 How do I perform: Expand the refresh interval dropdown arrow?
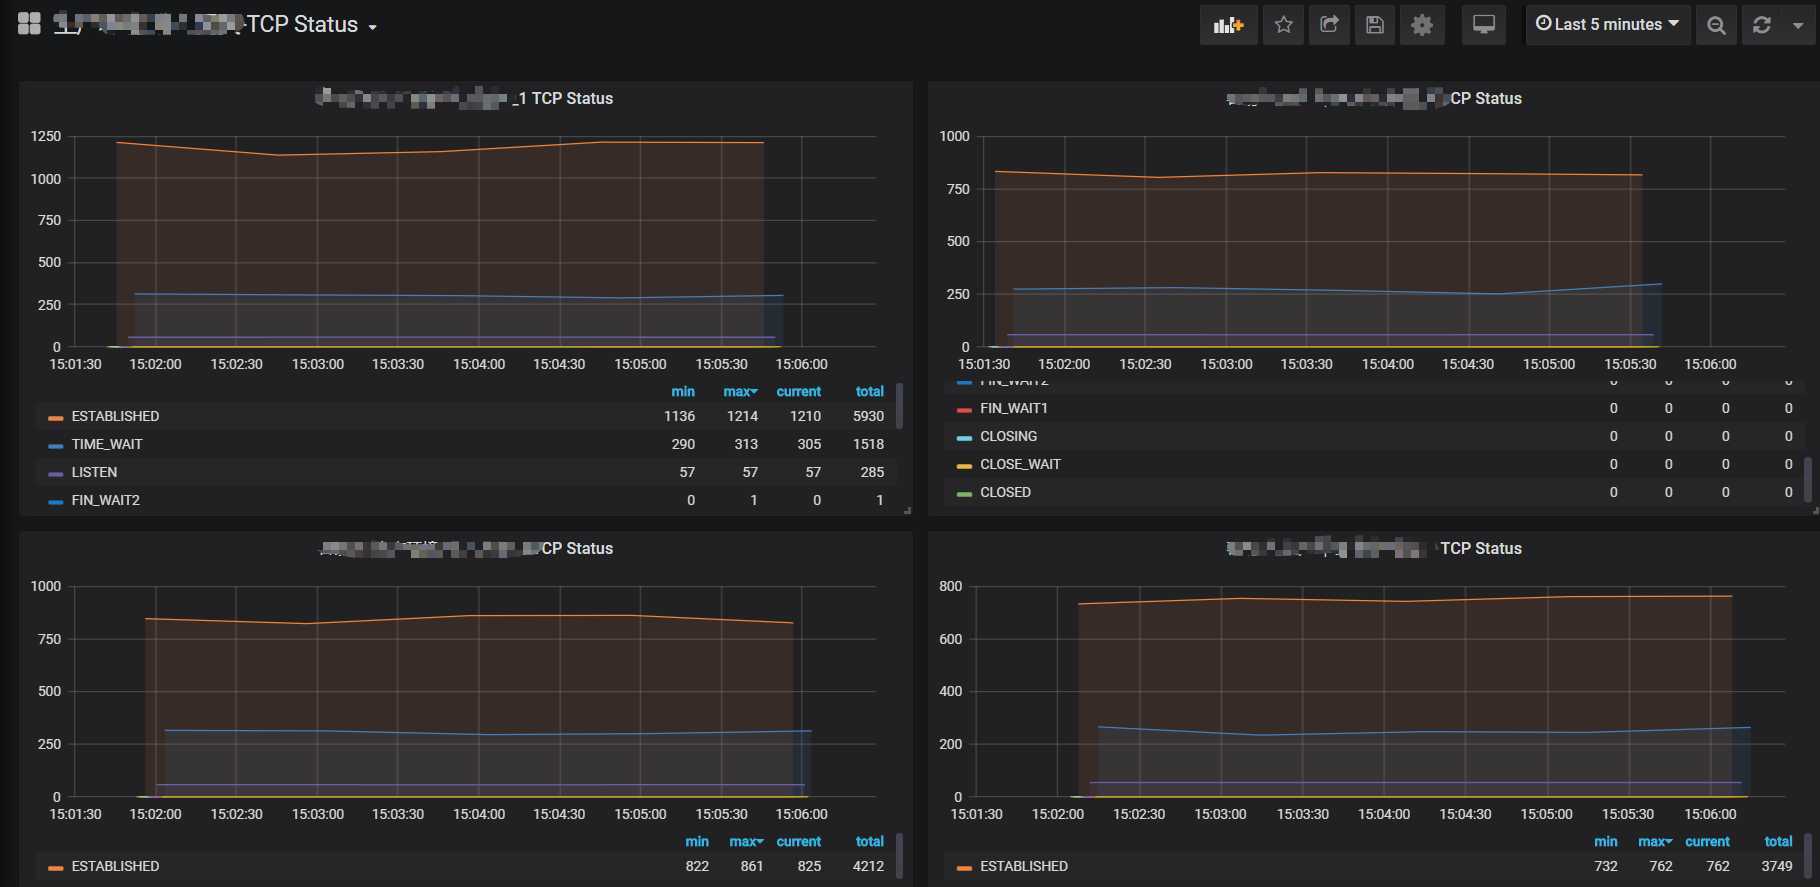click(x=1798, y=25)
